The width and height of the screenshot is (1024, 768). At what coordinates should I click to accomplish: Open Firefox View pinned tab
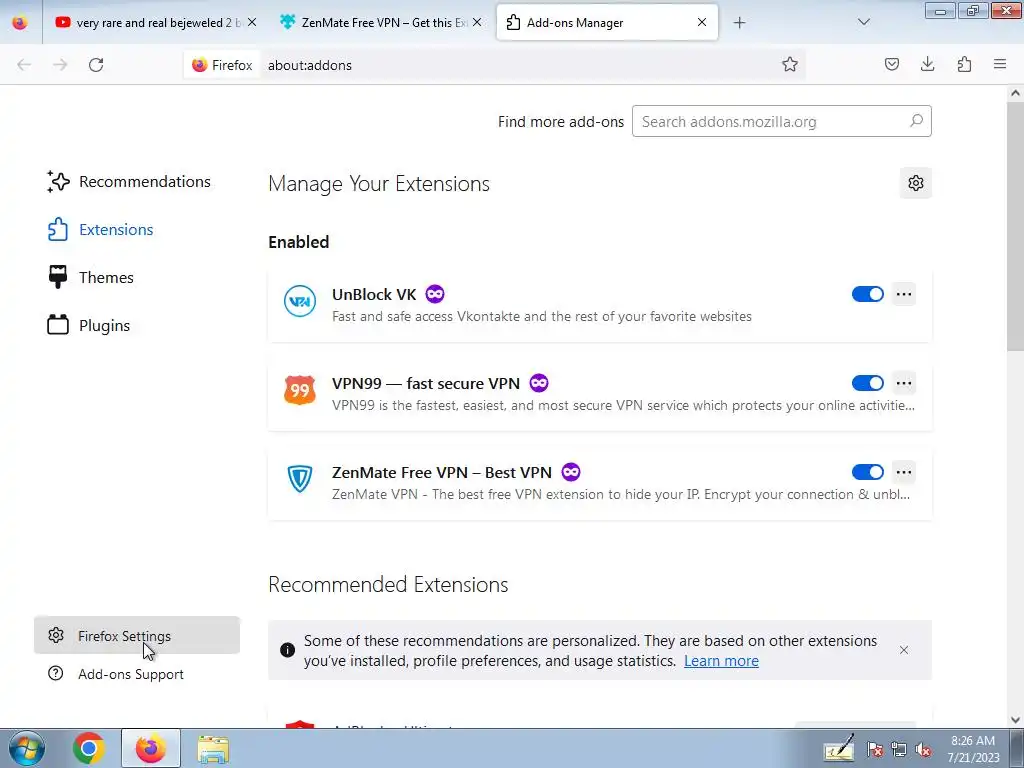coord(20,22)
